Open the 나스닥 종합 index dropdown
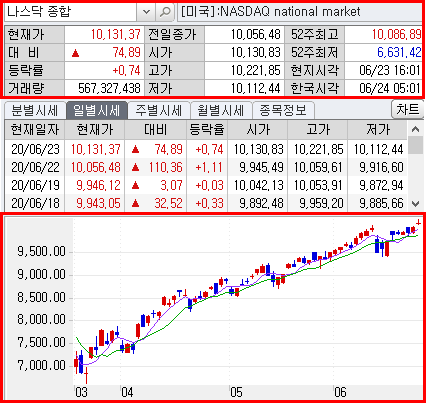Viewport: 426px width, 403px height. pos(146,12)
